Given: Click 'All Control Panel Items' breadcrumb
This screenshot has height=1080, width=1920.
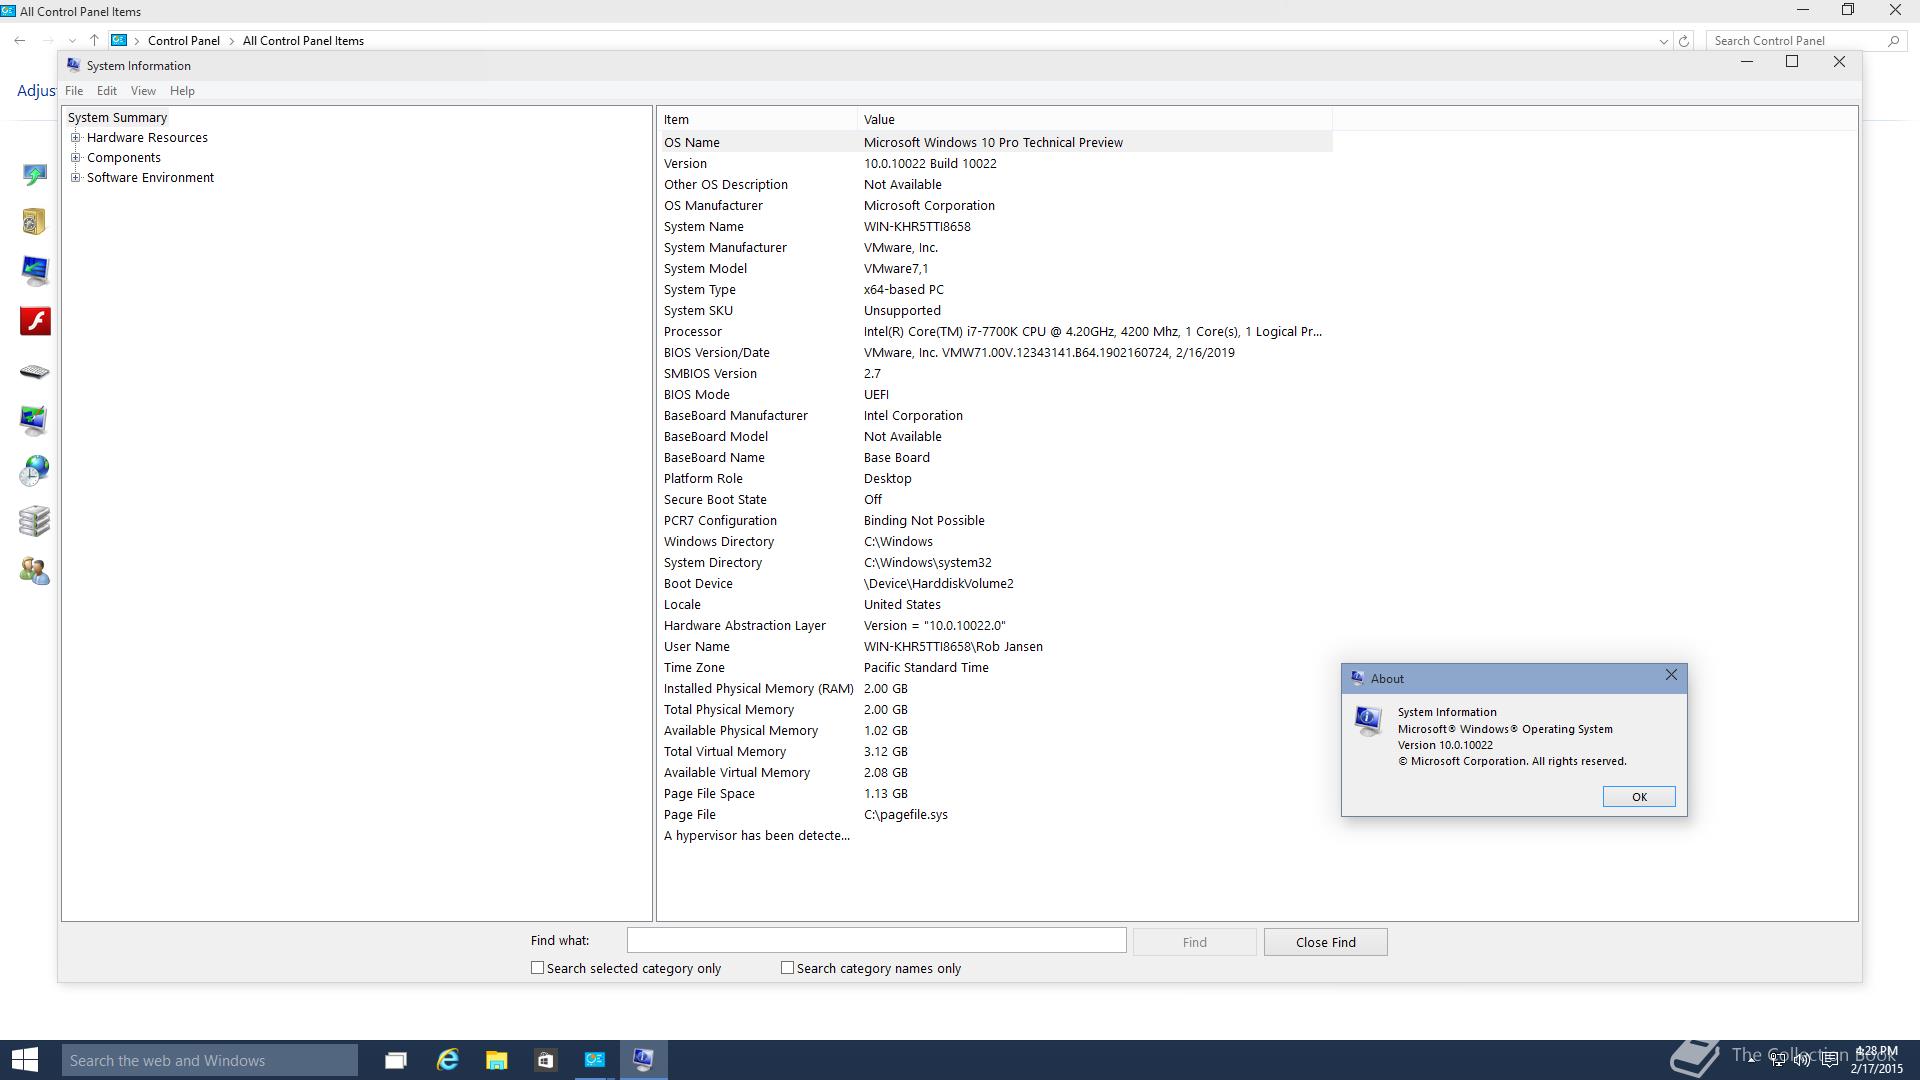Looking at the screenshot, I should [x=303, y=41].
